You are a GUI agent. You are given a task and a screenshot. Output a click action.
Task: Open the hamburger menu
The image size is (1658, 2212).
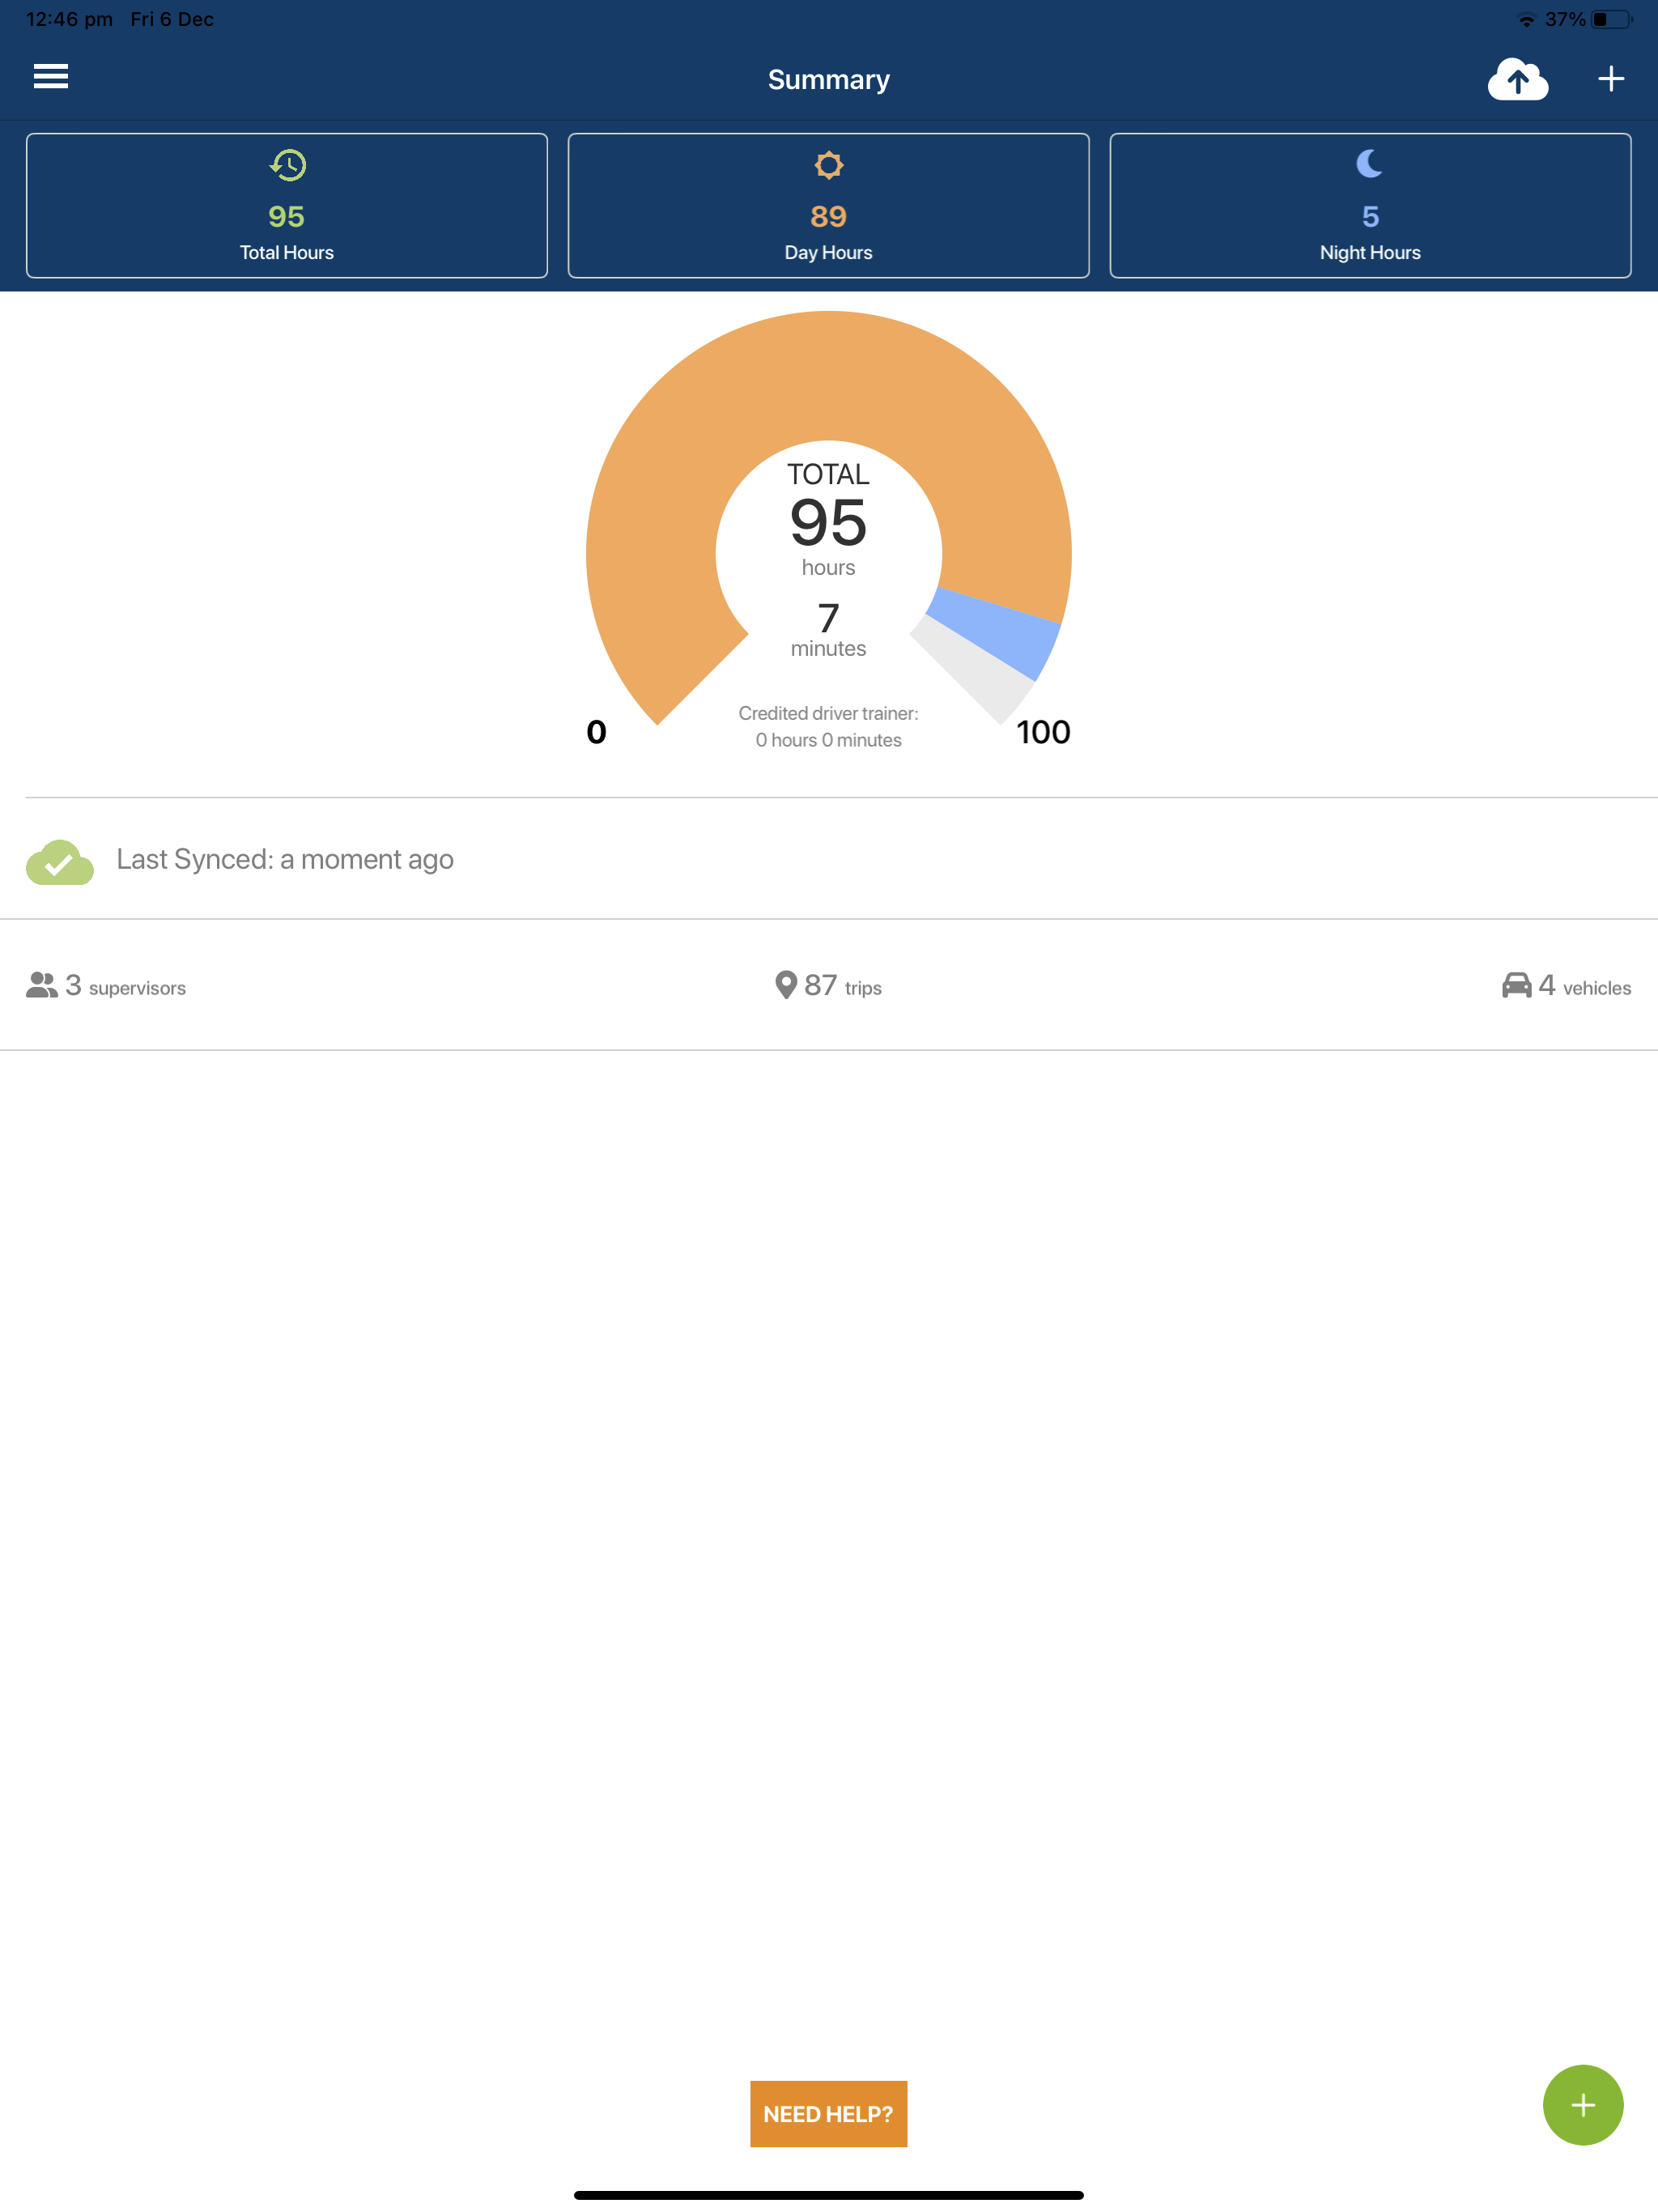point(51,77)
